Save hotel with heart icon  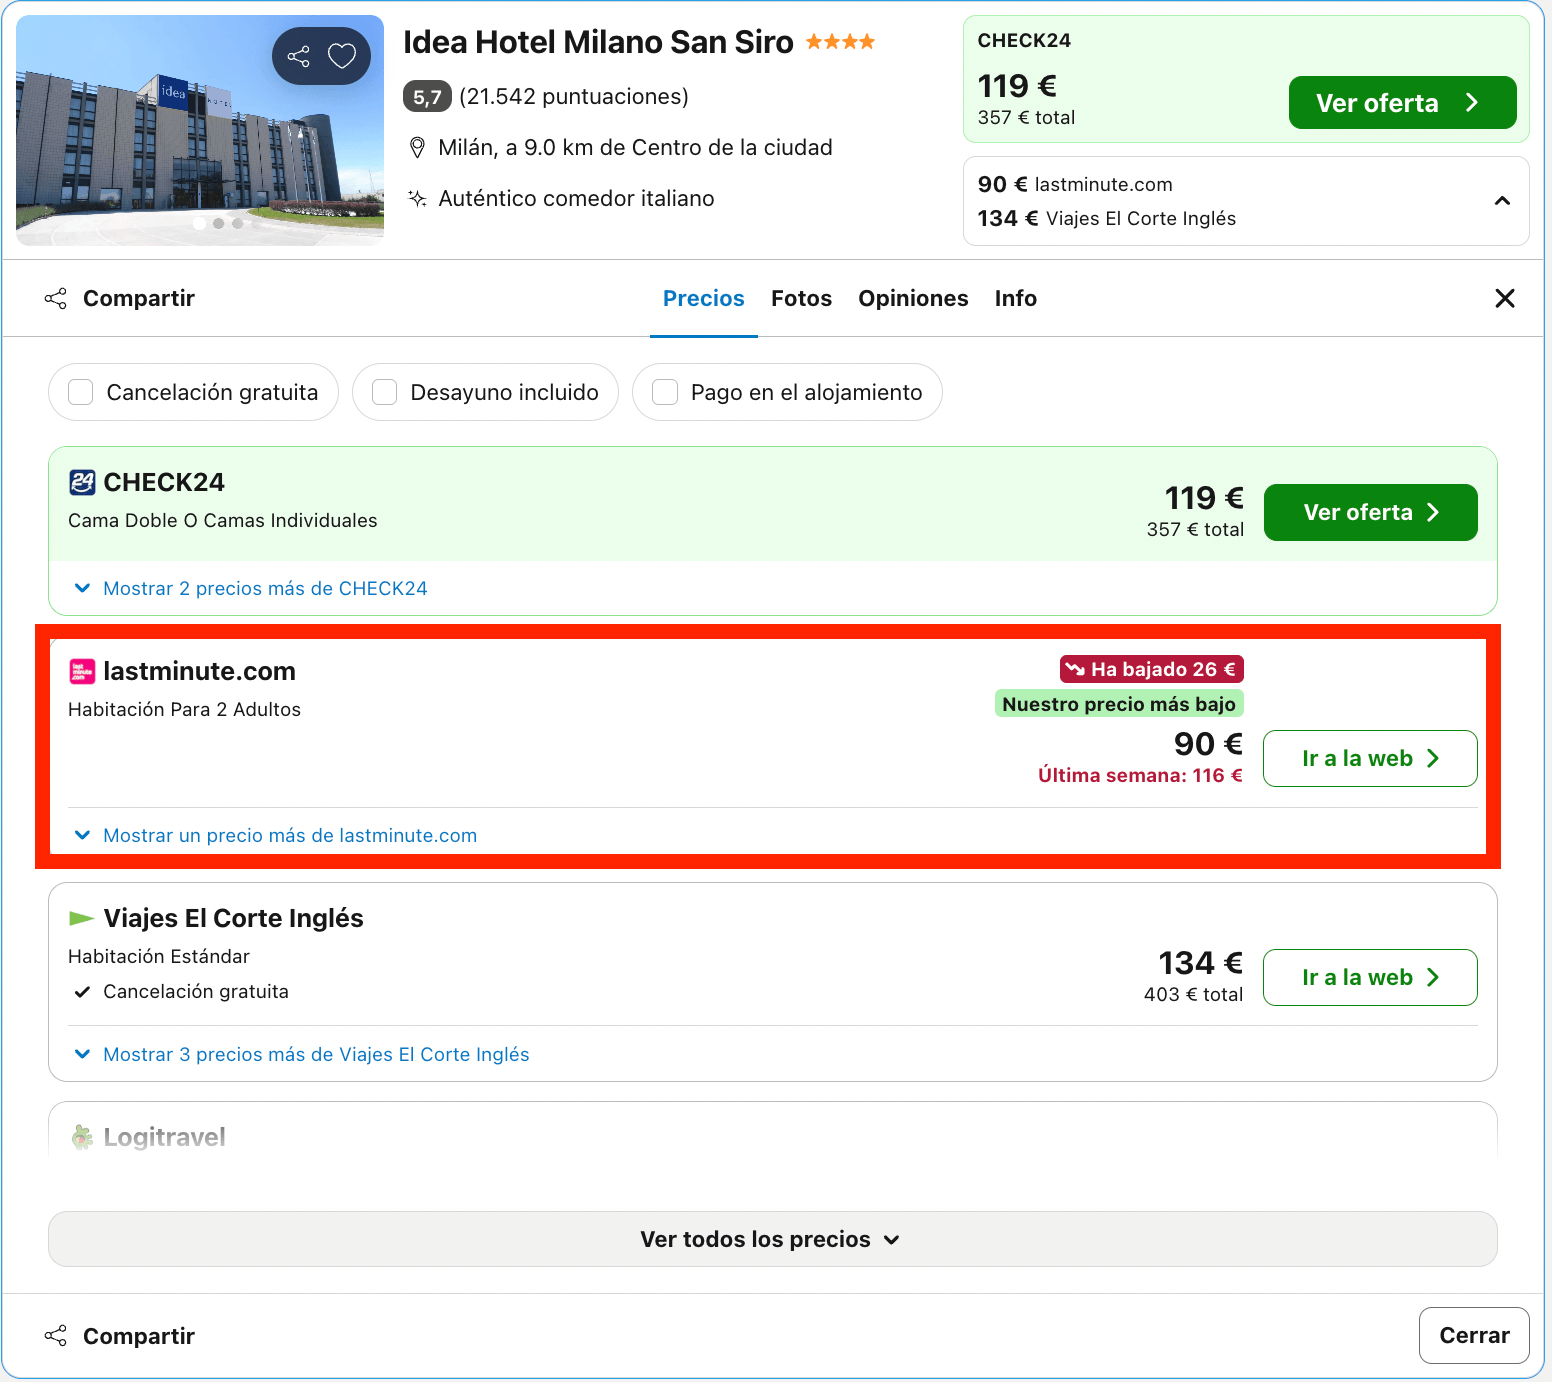(x=342, y=56)
